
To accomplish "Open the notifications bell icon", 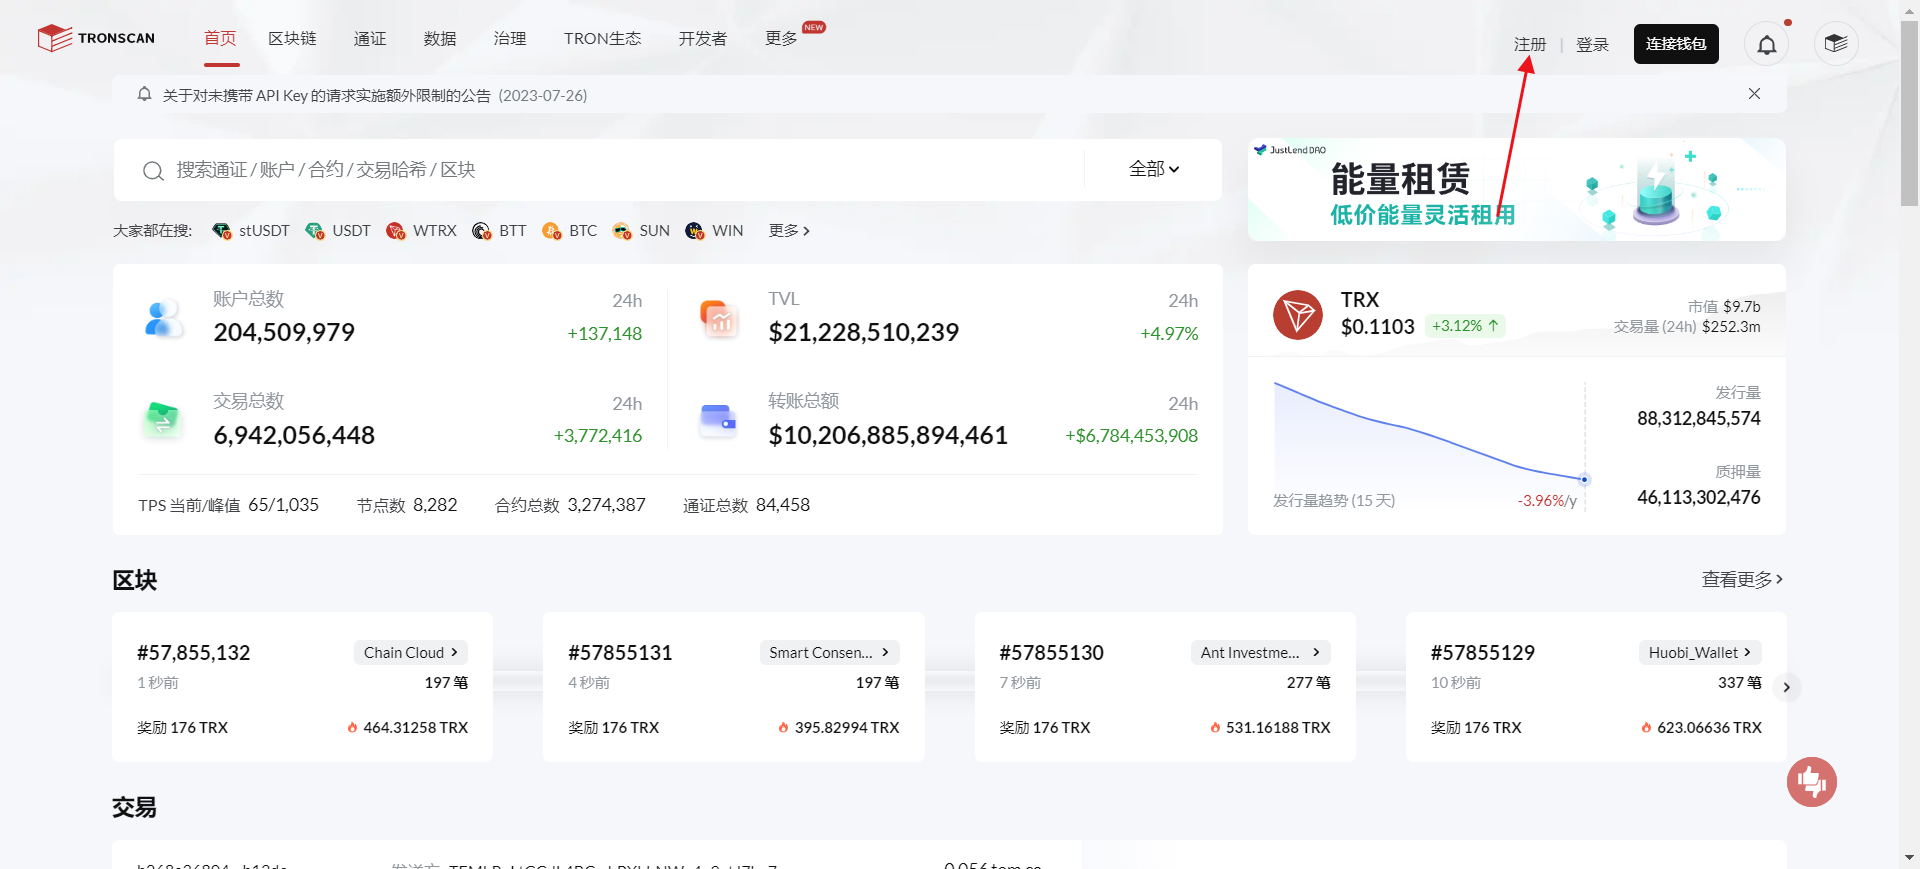I will point(1767,44).
